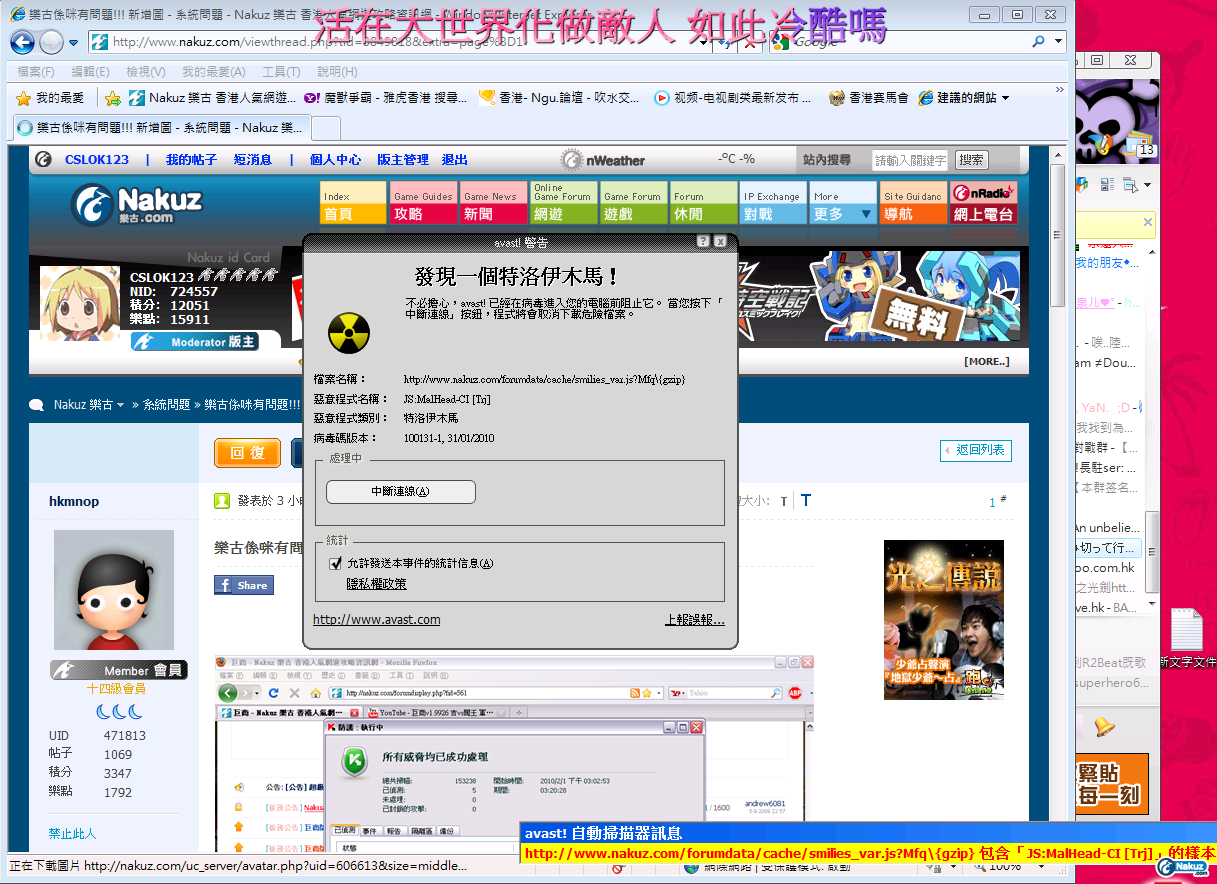Image resolution: width=1217 pixels, height=884 pixels.
Task: Open 我的帖子 in the site header
Action: pos(191,160)
